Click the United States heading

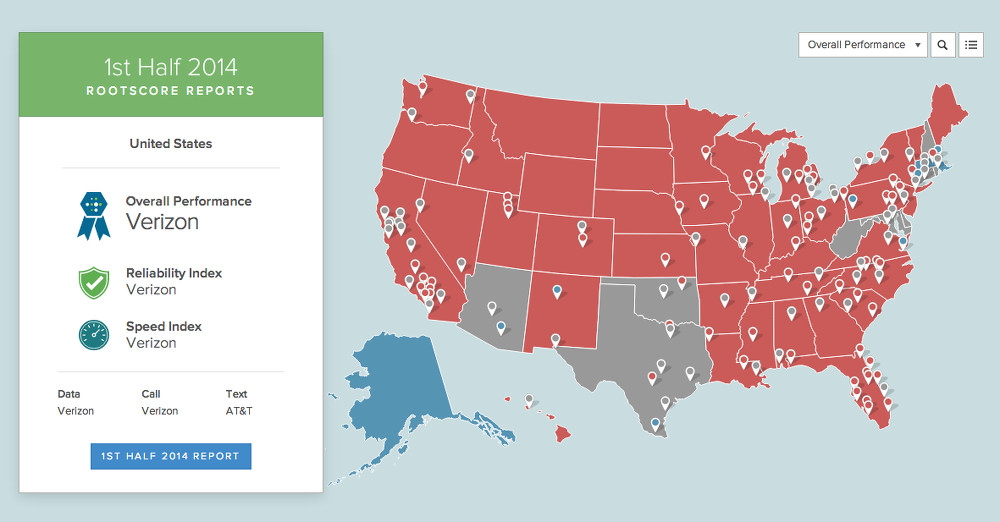point(171,144)
